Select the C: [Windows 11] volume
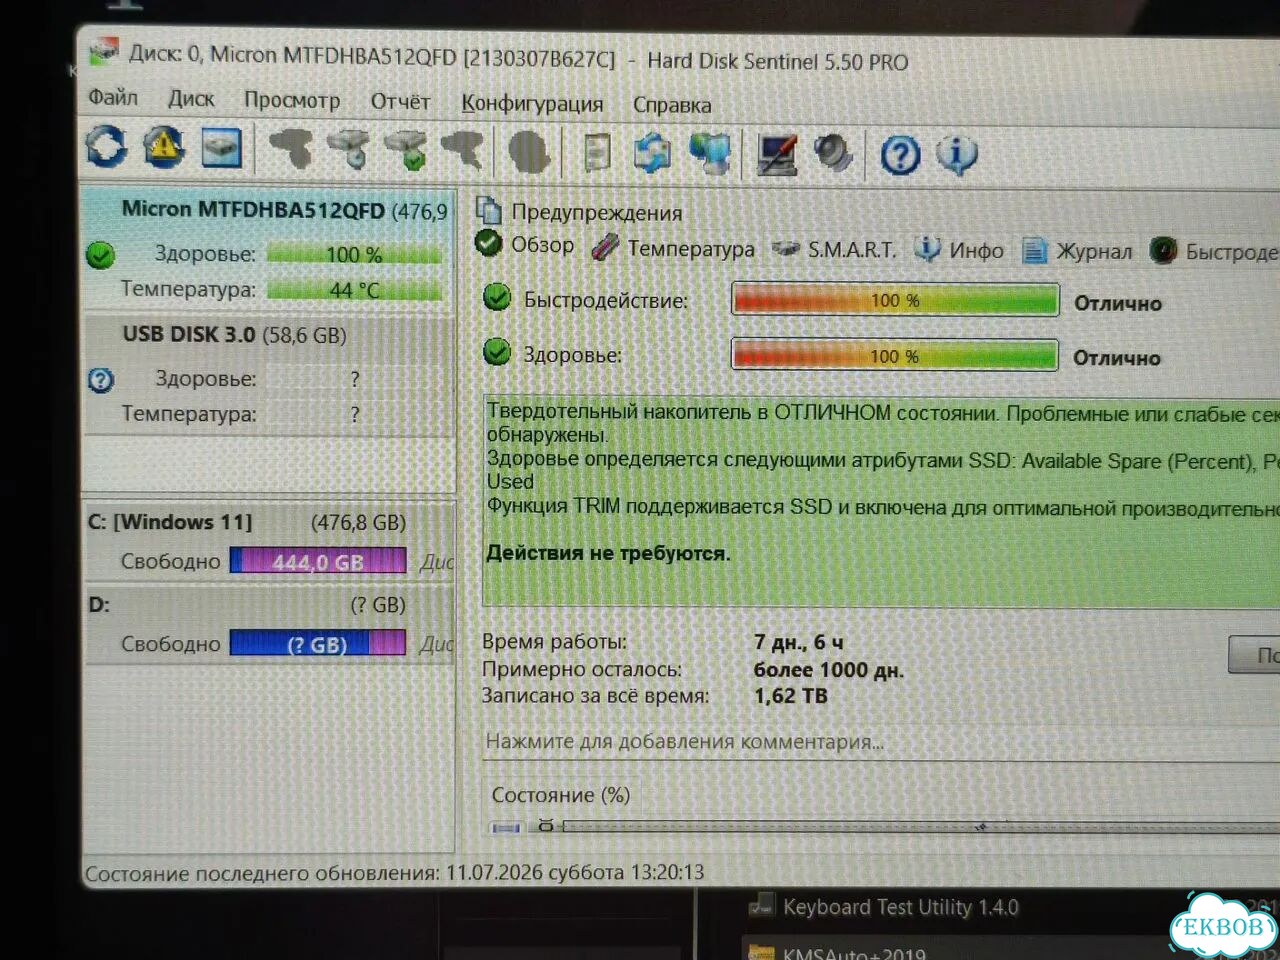The height and width of the screenshot is (960, 1280). [x=270, y=542]
